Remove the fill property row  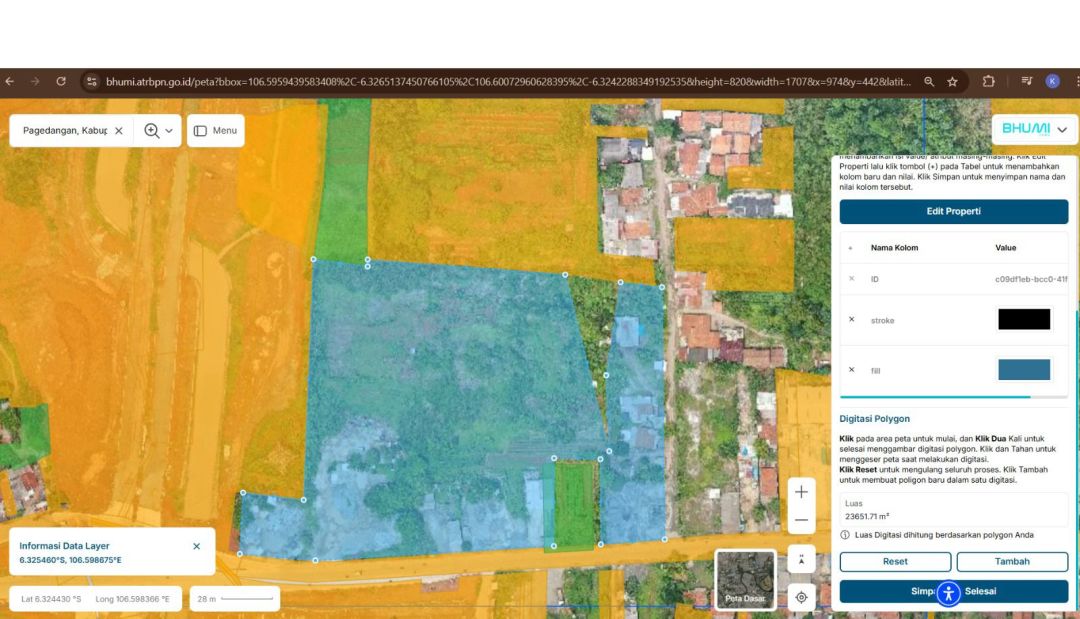point(851,370)
